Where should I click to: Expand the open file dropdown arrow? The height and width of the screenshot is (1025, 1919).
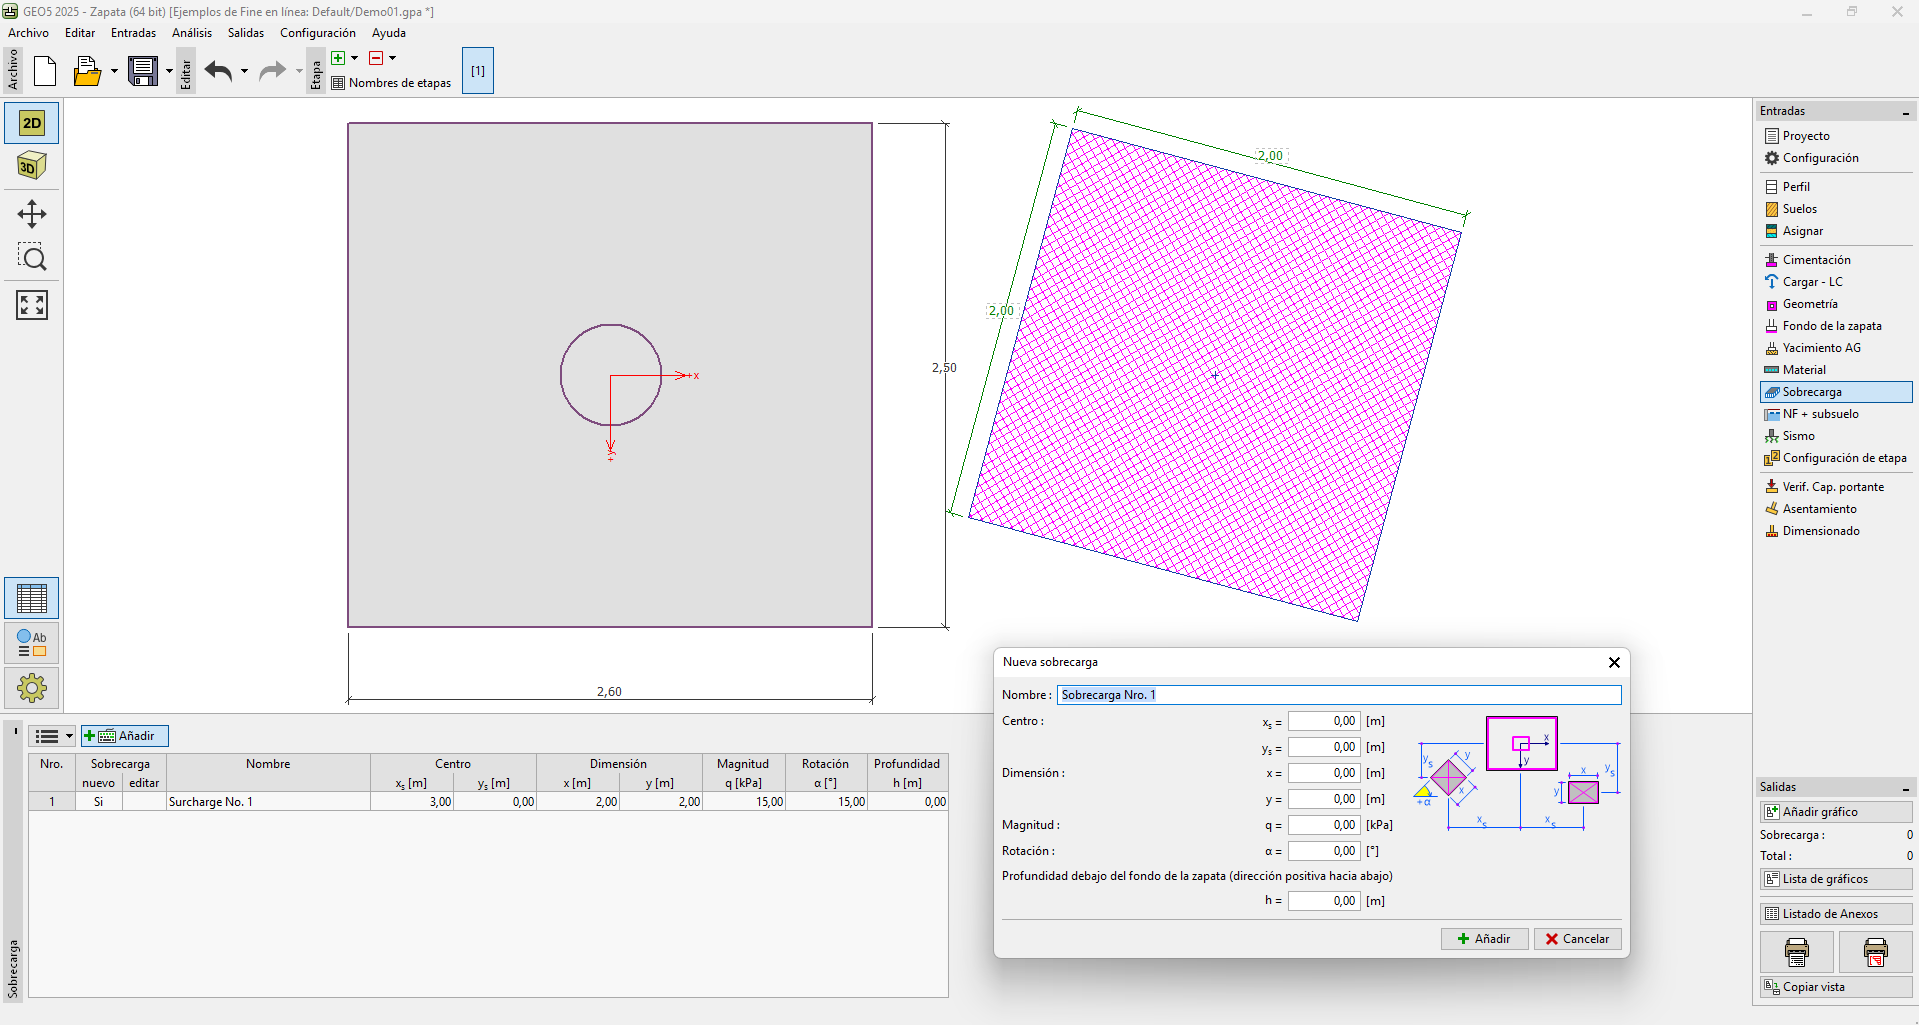pyautogui.click(x=114, y=71)
